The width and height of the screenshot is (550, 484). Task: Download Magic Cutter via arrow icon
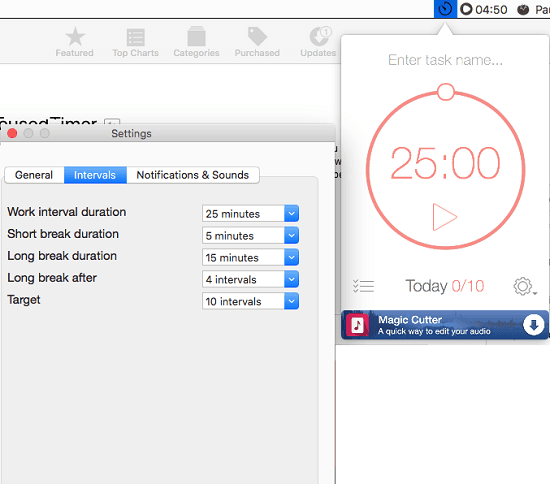[x=534, y=325]
